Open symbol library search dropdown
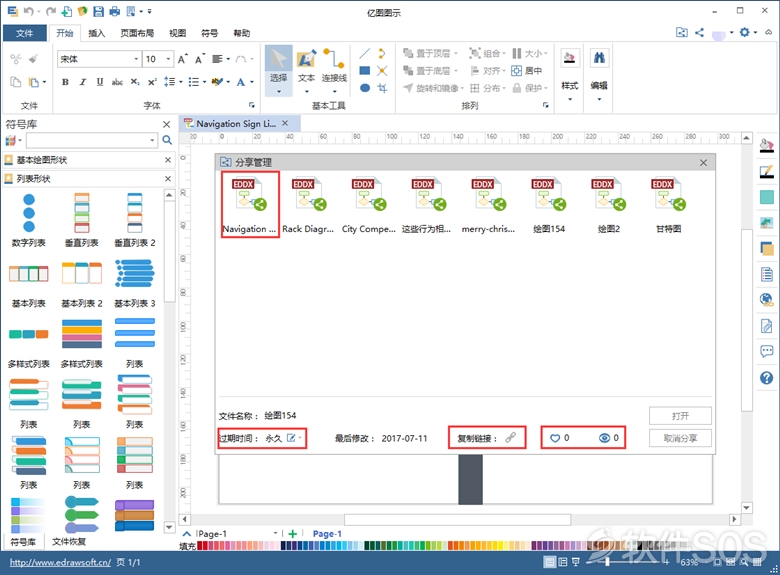 [x=152, y=140]
